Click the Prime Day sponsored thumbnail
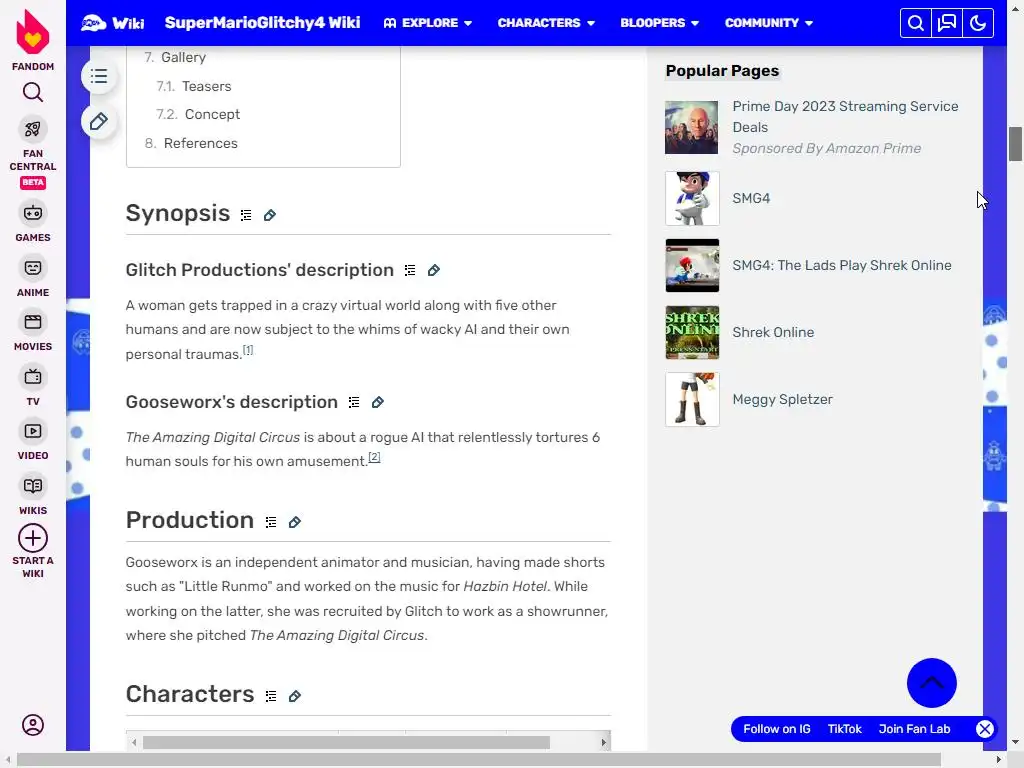This screenshot has height=768, width=1024. click(692, 127)
